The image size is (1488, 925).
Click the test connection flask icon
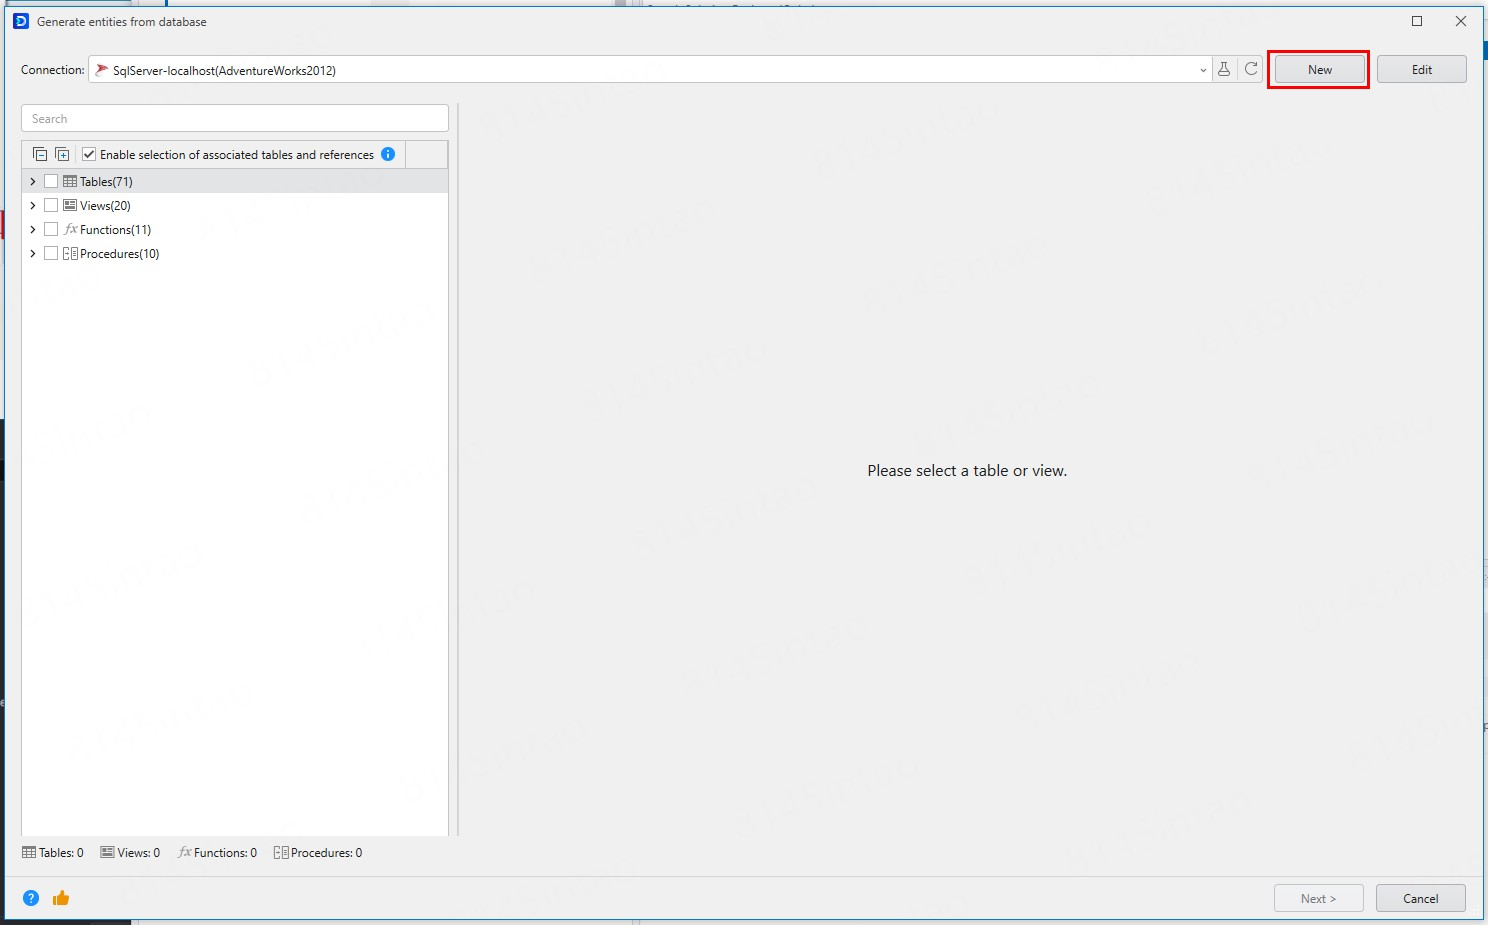(1224, 70)
